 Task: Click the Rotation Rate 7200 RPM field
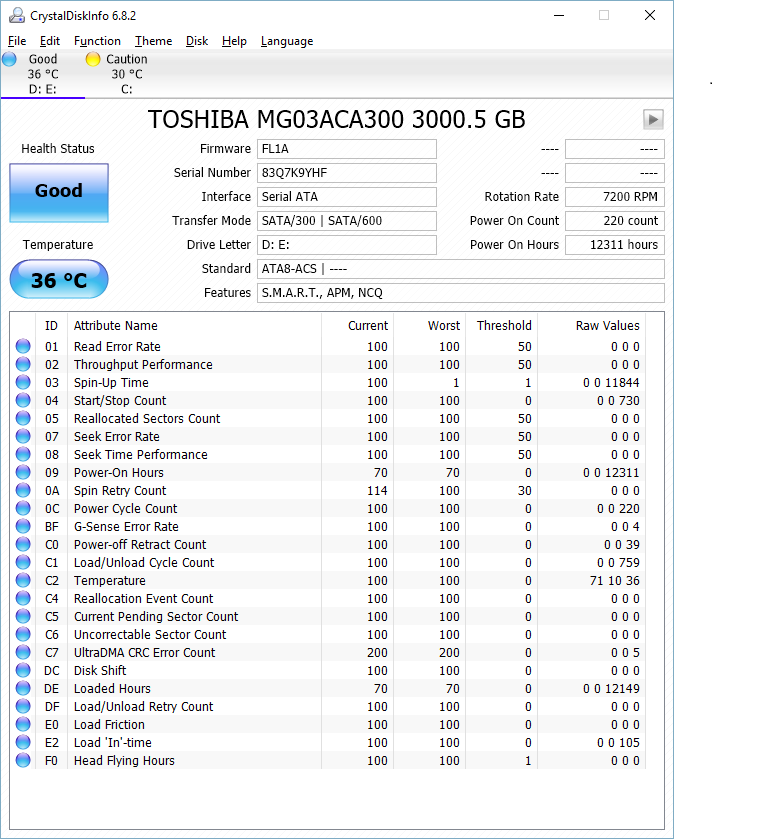click(x=615, y=197)
